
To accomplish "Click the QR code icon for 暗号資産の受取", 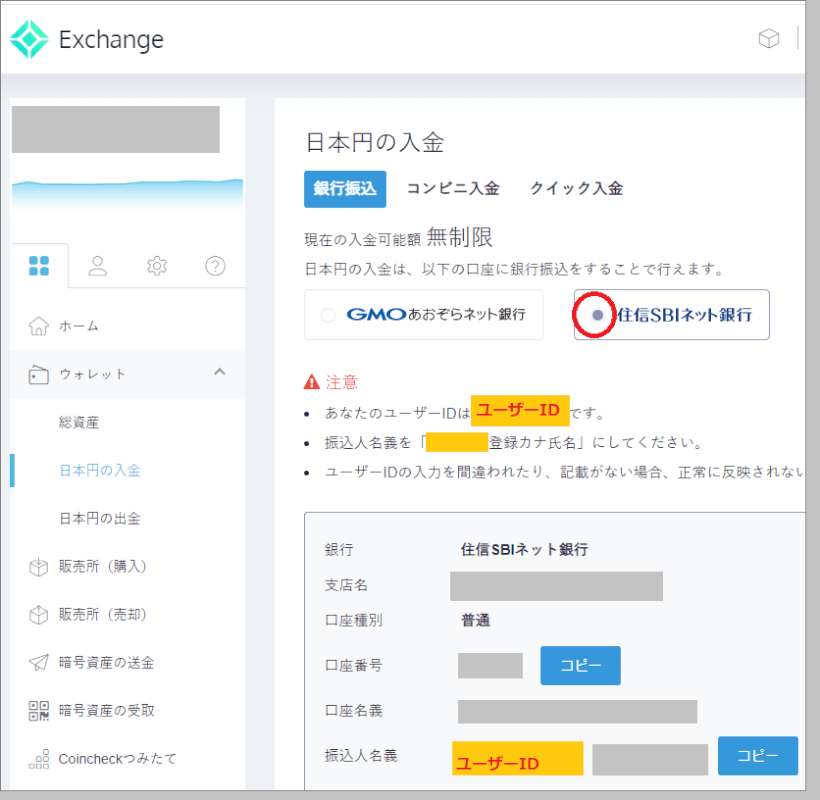I will tap(39, 711).
